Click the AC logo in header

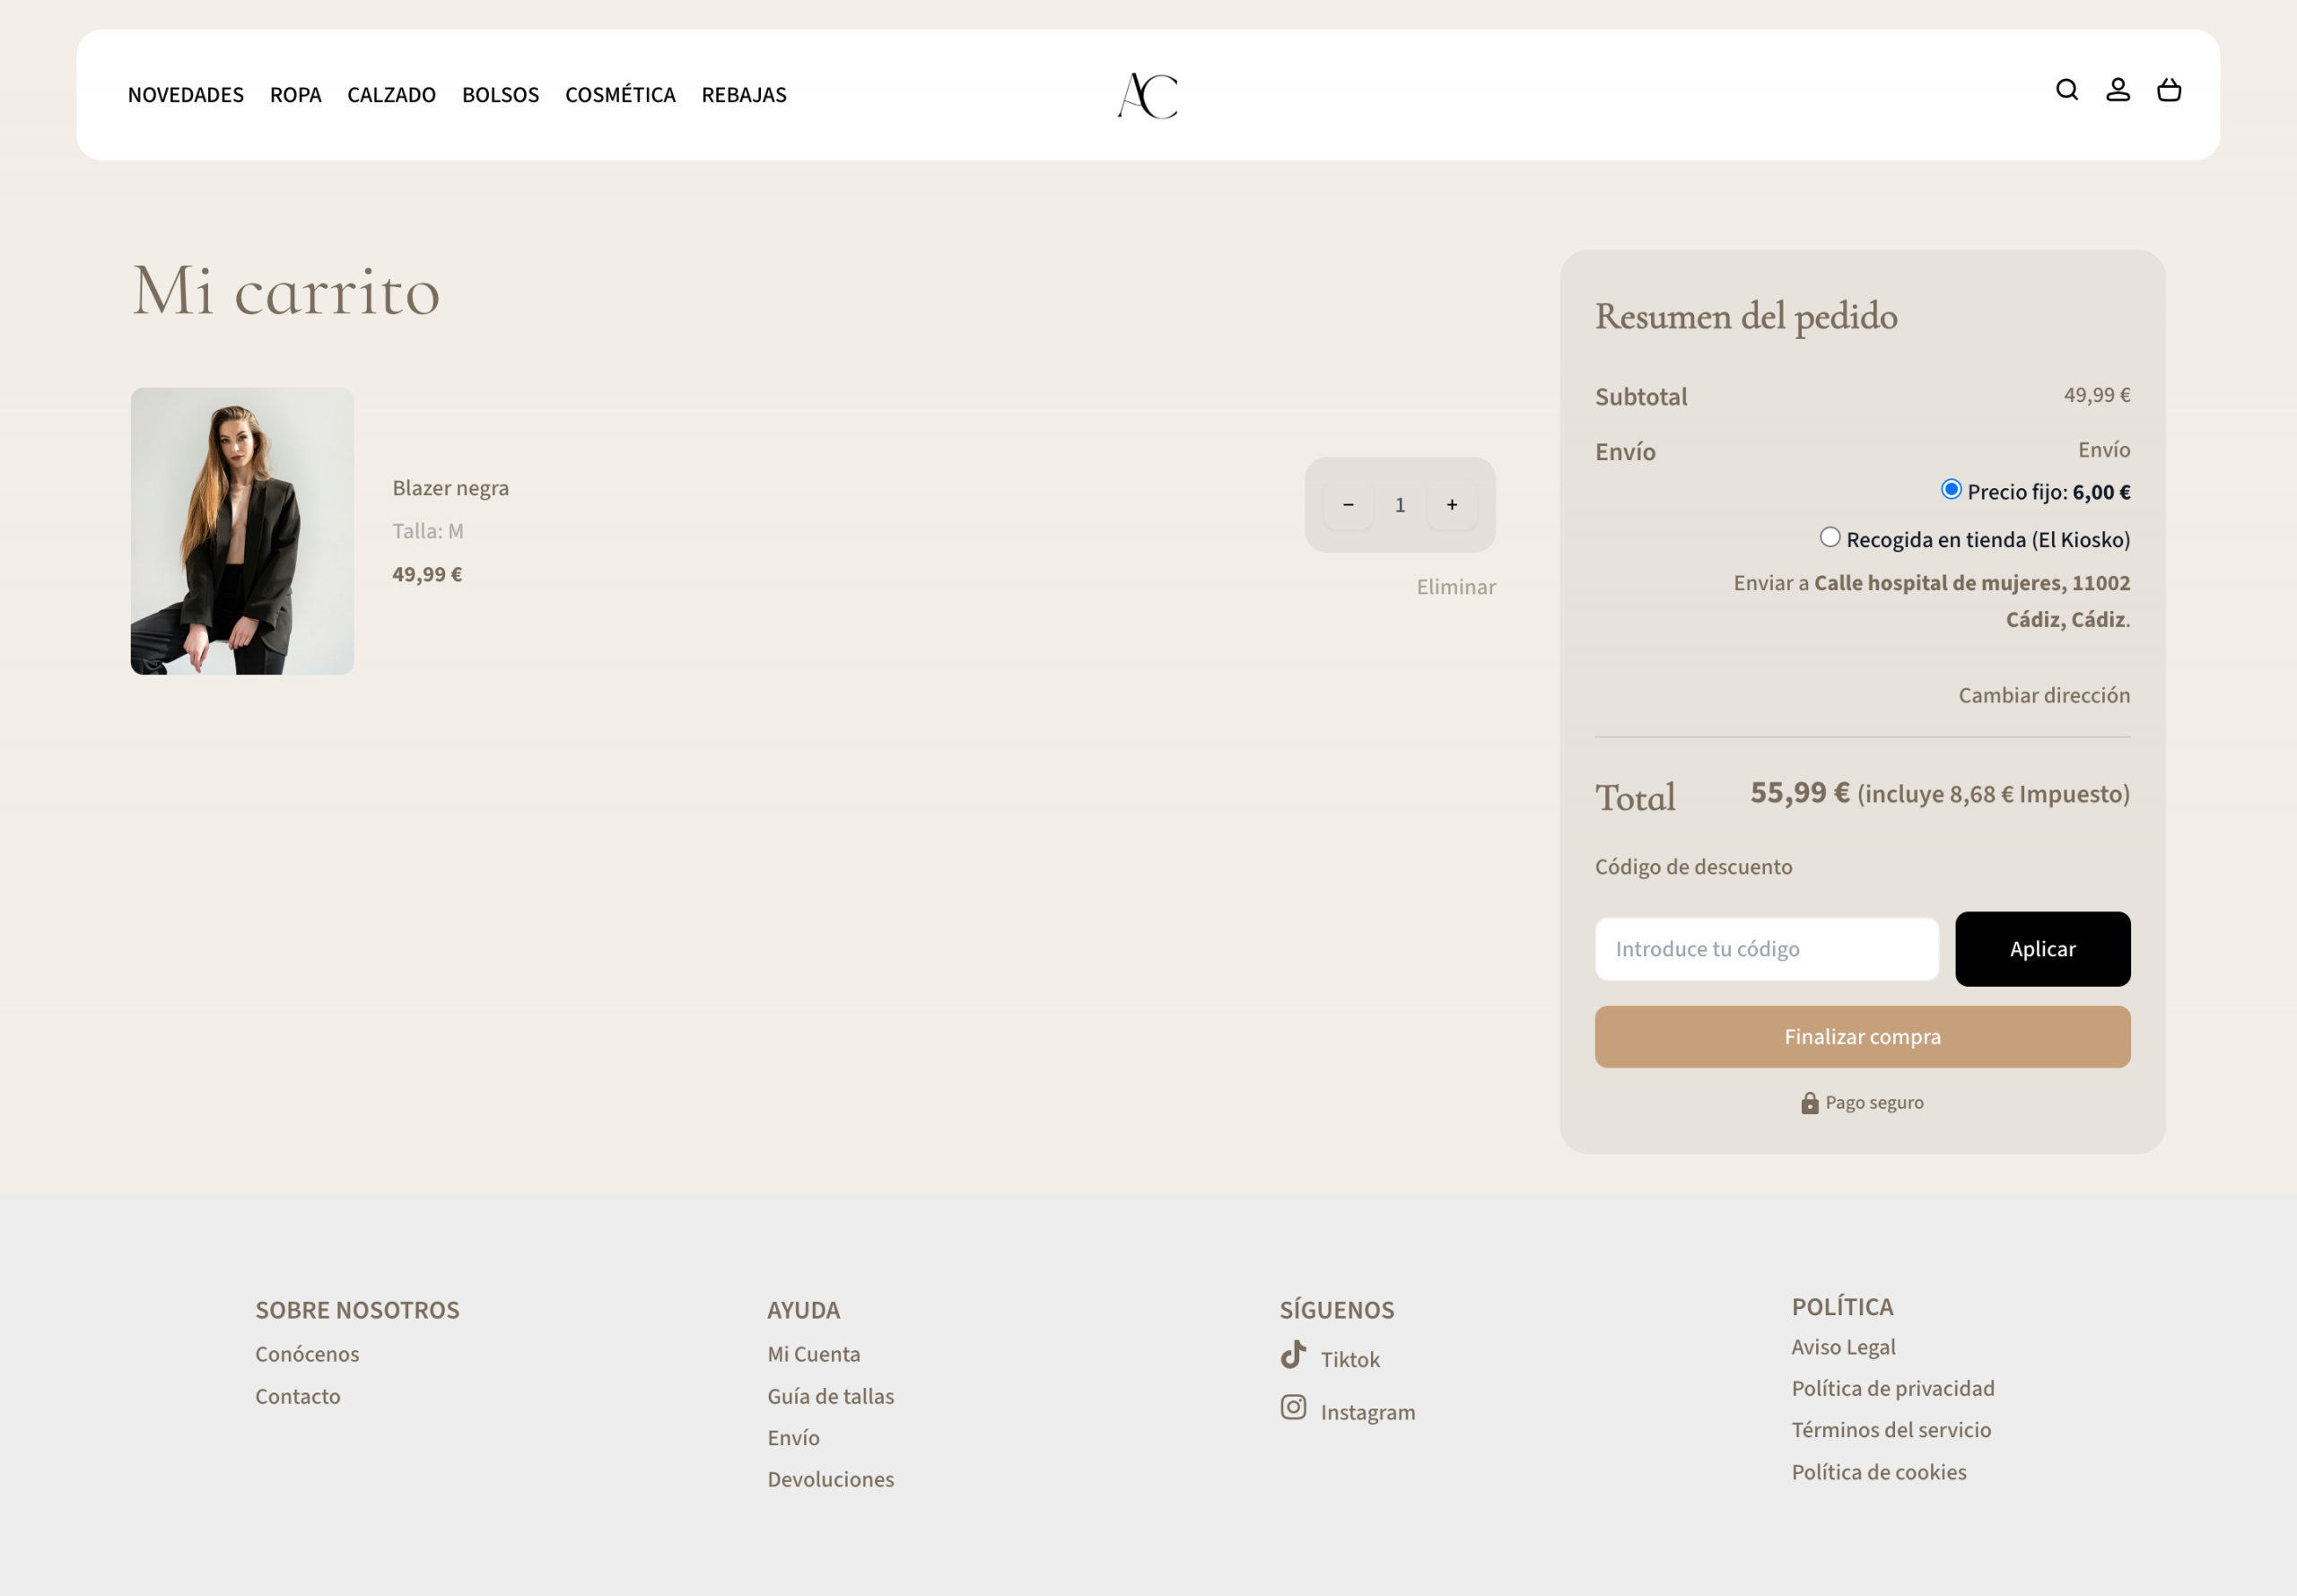point(1147,95)
